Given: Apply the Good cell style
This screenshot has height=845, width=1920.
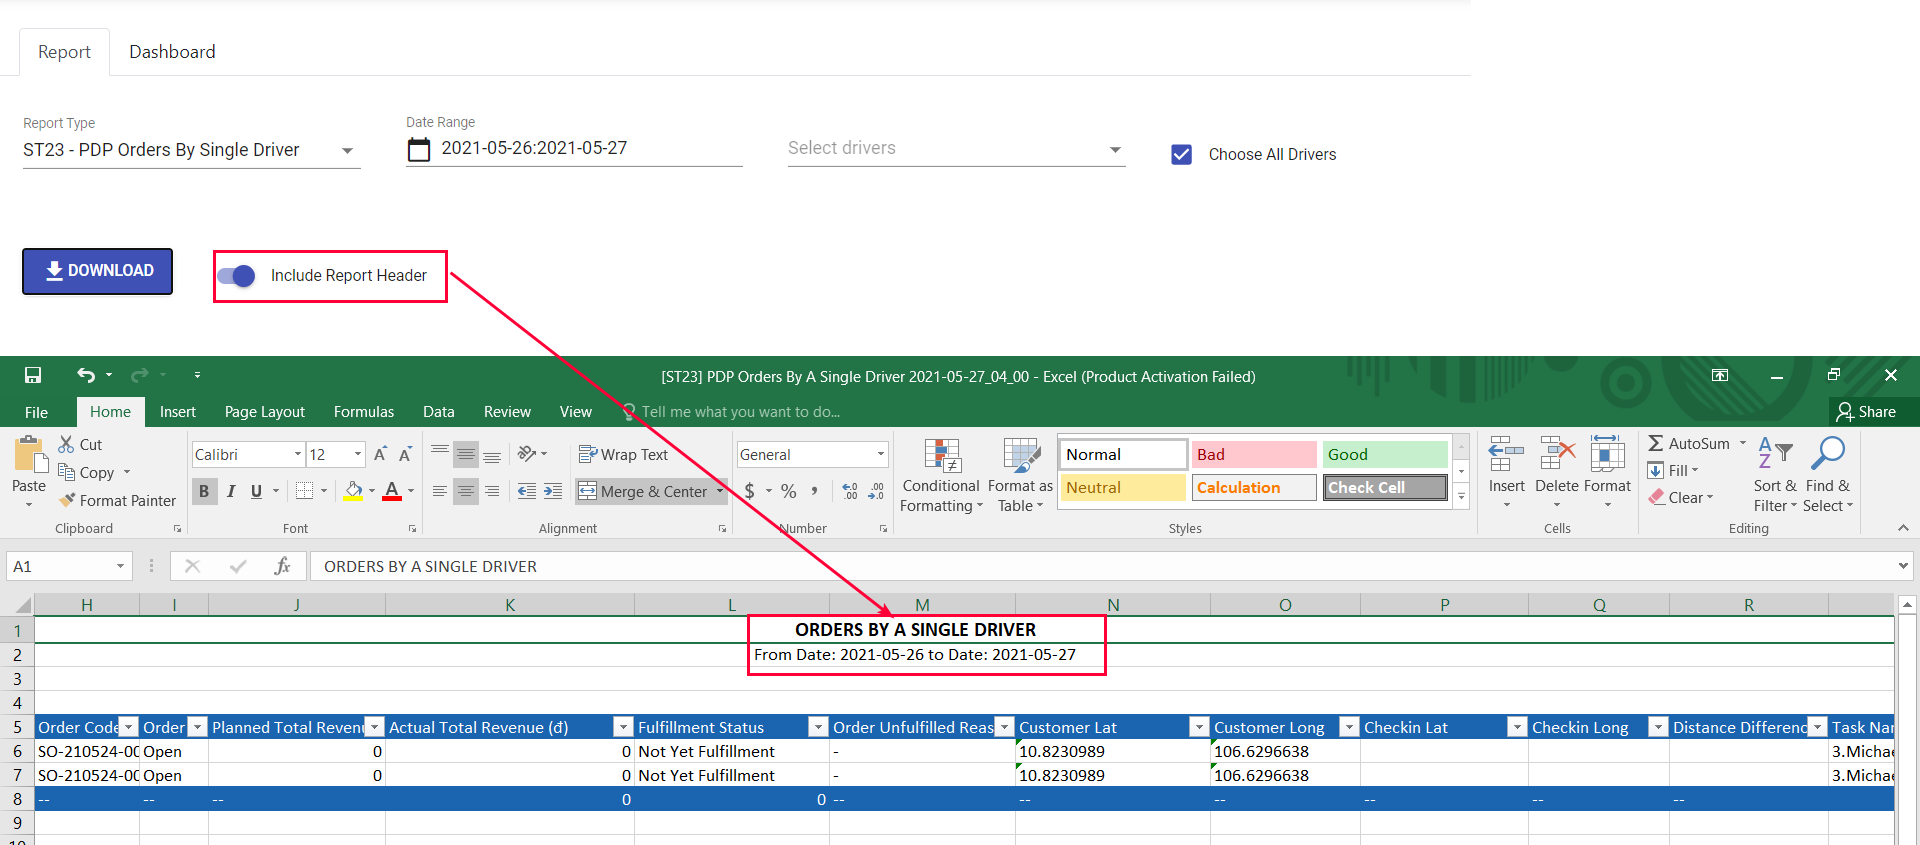Looking at the screenshot, I should 1385,454.
